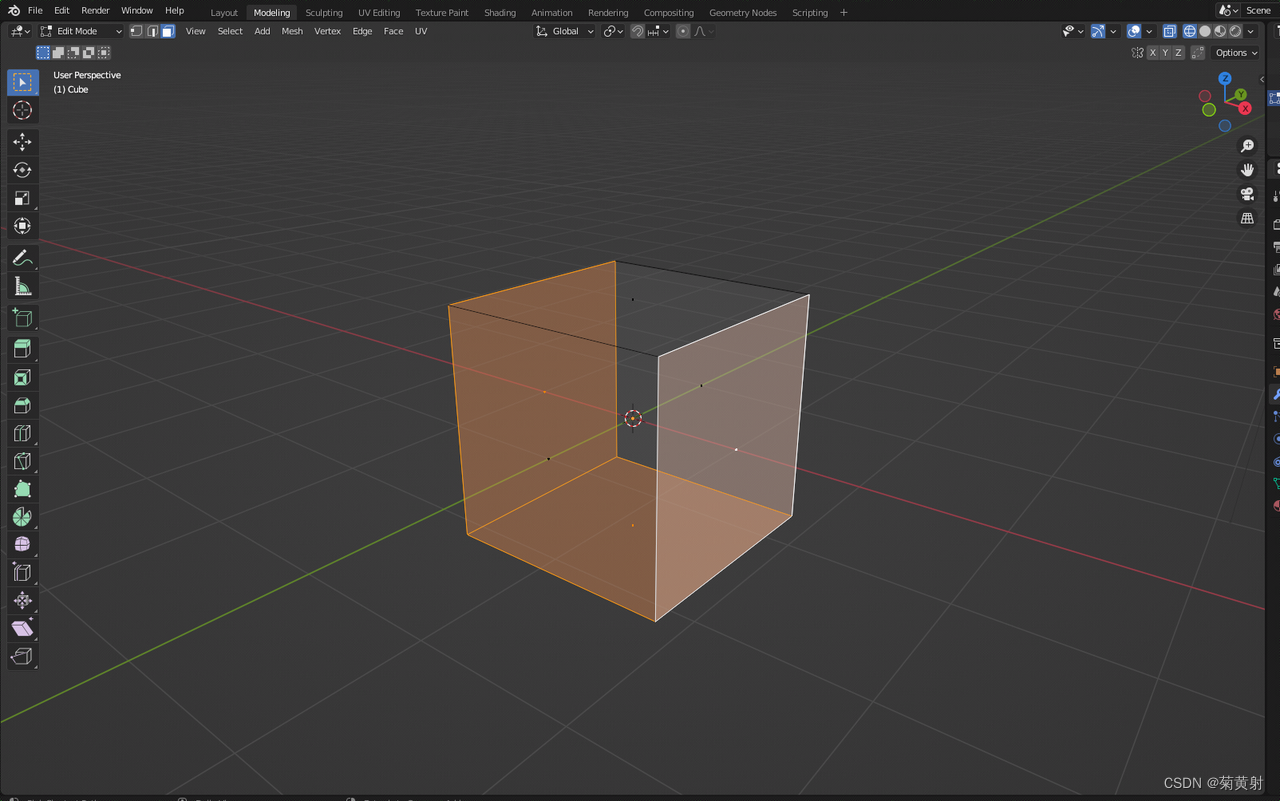Expand the shading options dropdown arrow

tap(1251, 31)
